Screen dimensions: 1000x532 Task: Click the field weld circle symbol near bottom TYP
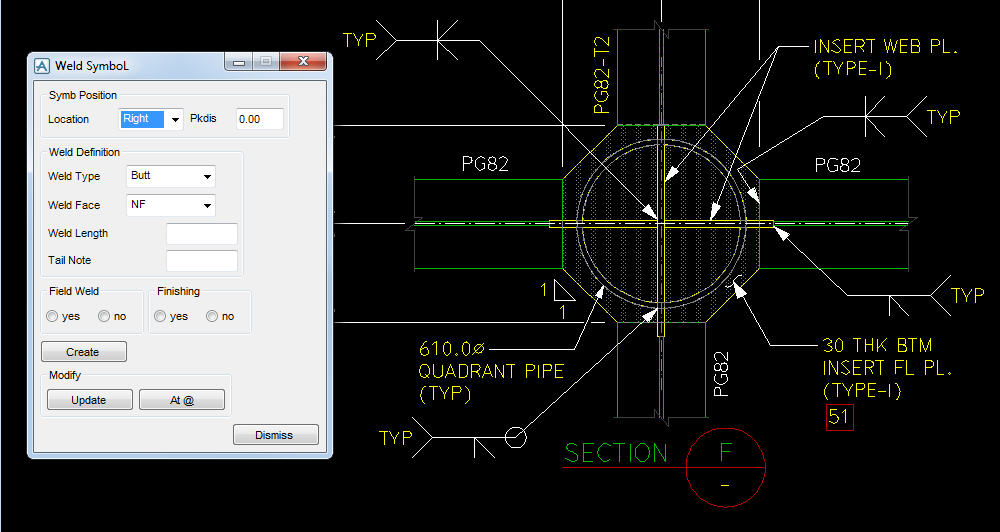tap(516, 438)
